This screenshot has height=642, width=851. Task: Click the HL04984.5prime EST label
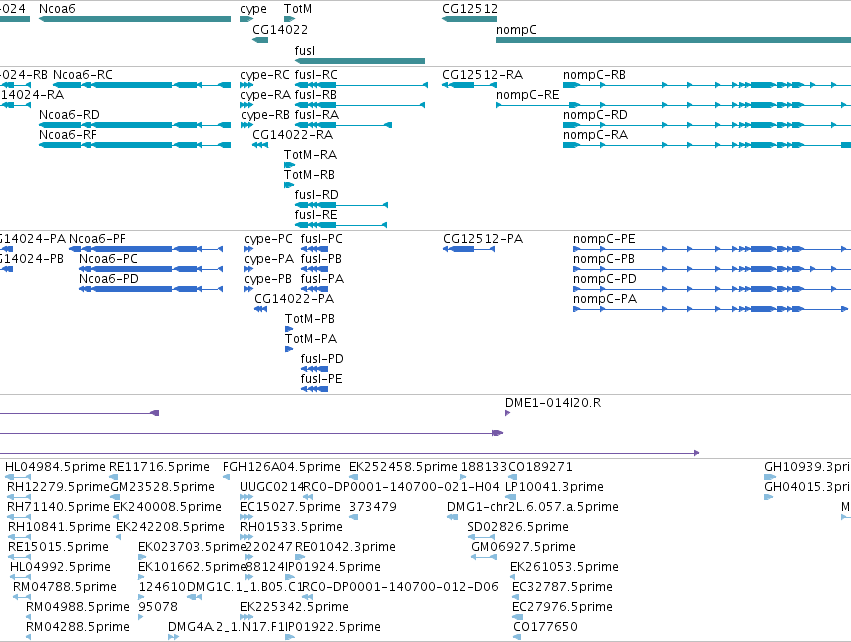55,467
